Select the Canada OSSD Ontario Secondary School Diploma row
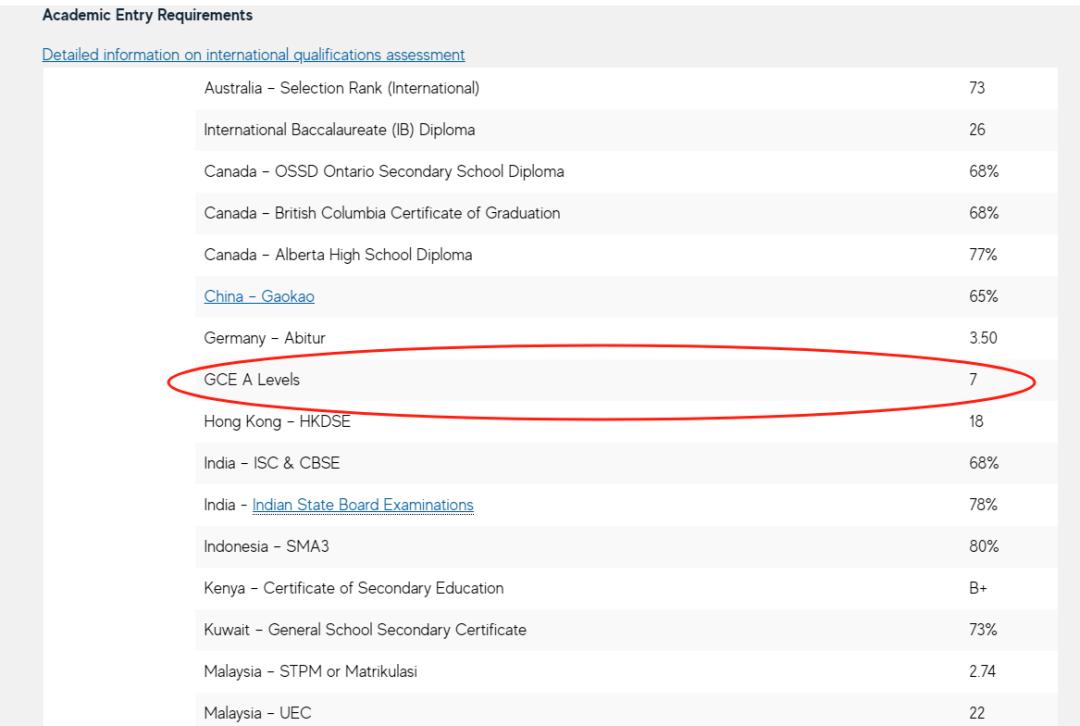This screenshot has height=726, width=1080. click(x=384, y=172)
